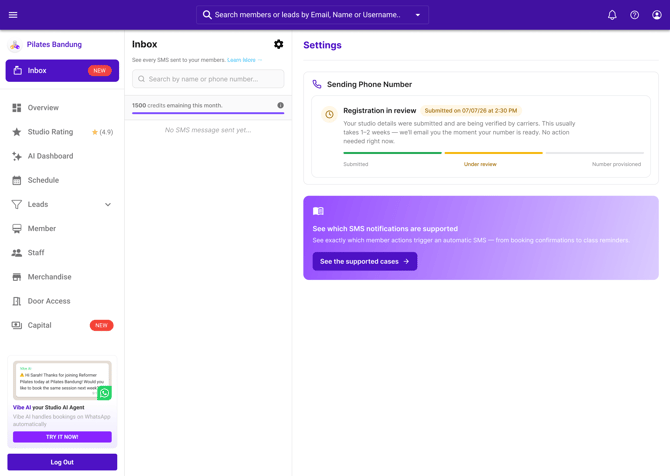Click the orange Under review progress segment

click(494, 153)
